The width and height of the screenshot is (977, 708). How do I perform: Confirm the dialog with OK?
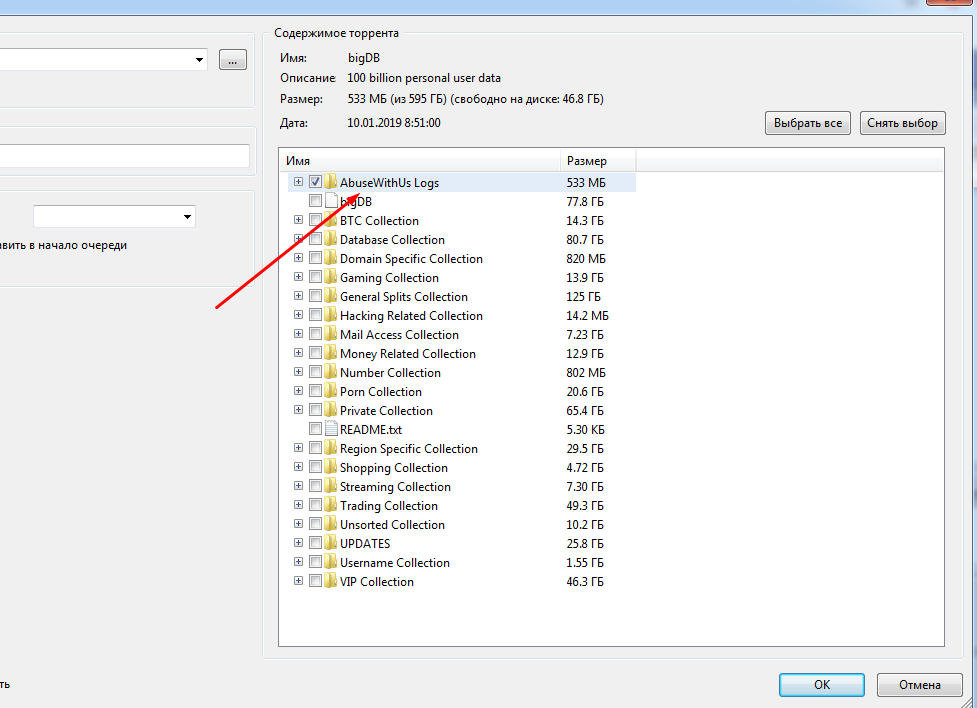click(x=821, y=685)
